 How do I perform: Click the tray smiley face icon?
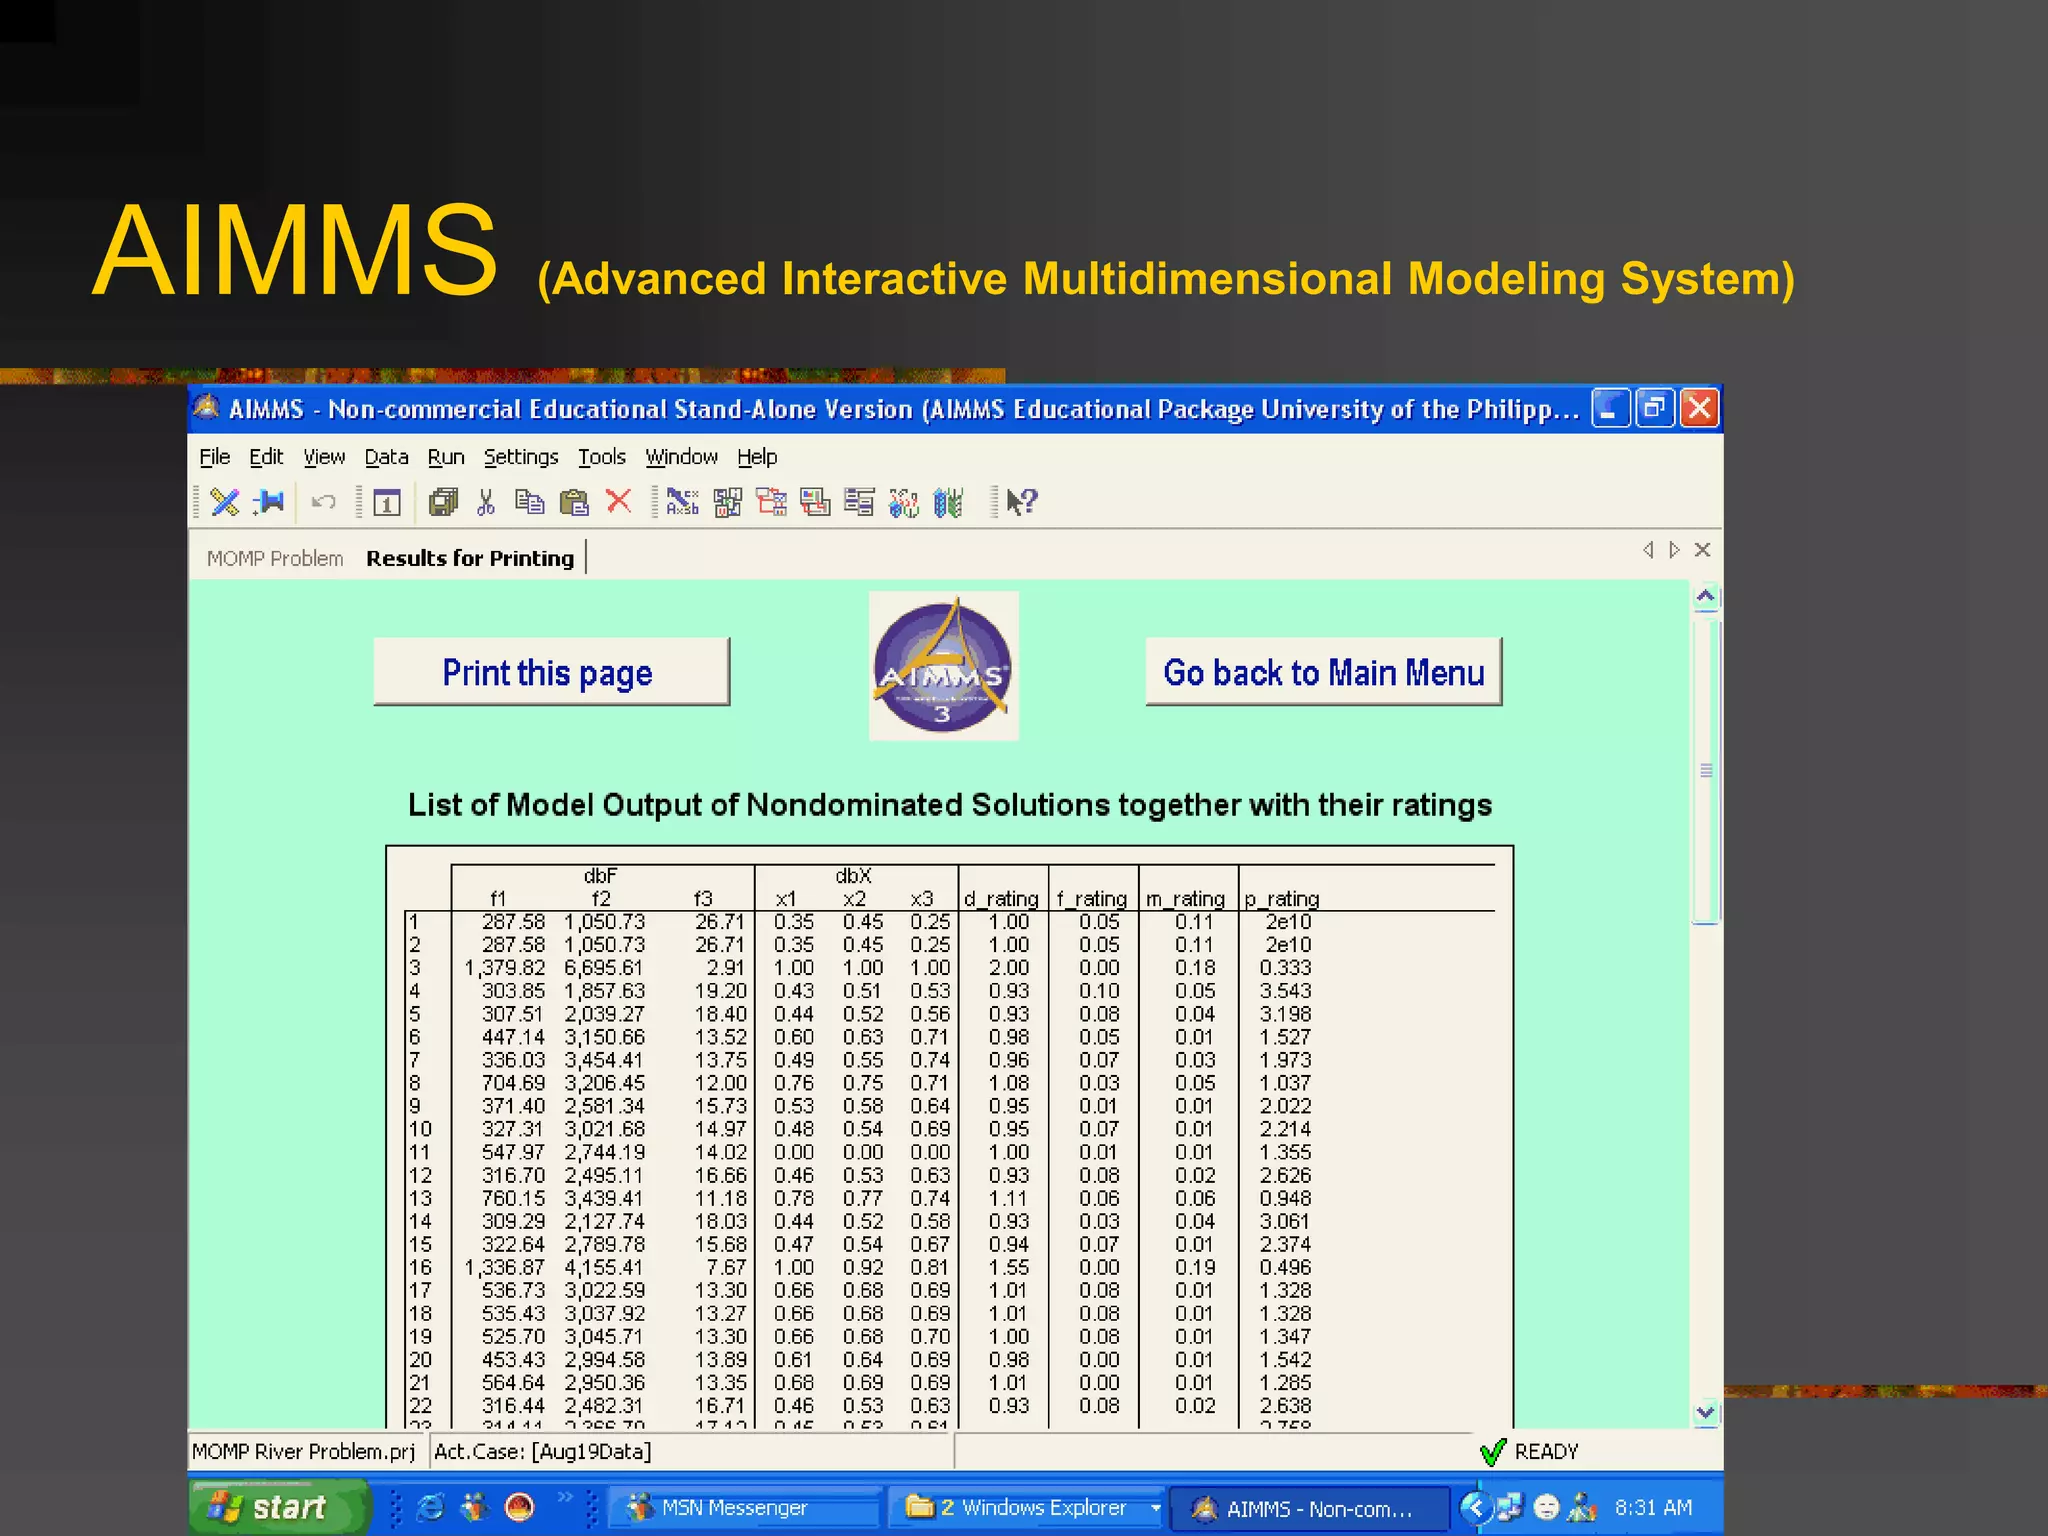[x=1546, y=1507]
